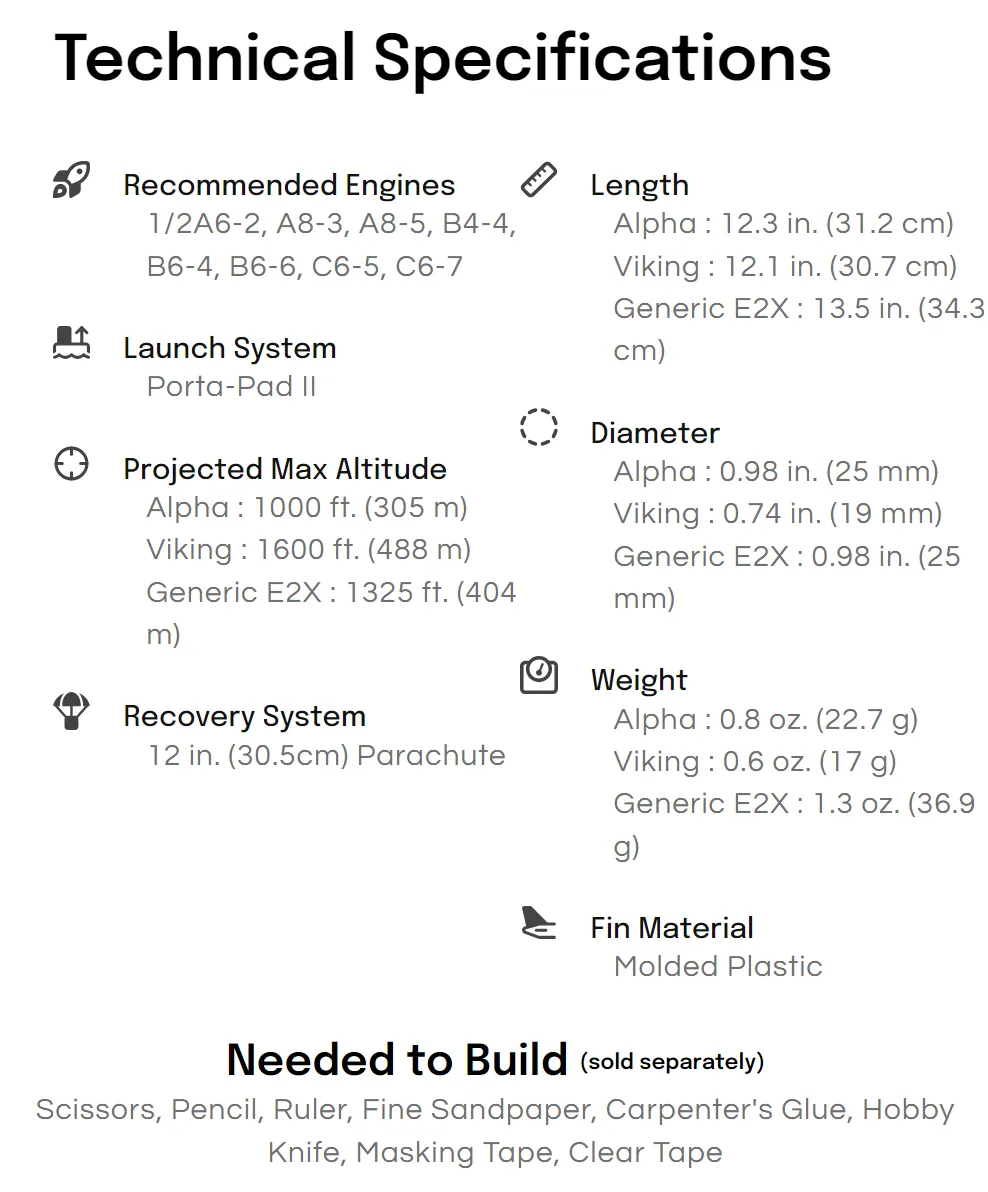Click the parachute icon beside Recovery System

click(x=71, y=711)
